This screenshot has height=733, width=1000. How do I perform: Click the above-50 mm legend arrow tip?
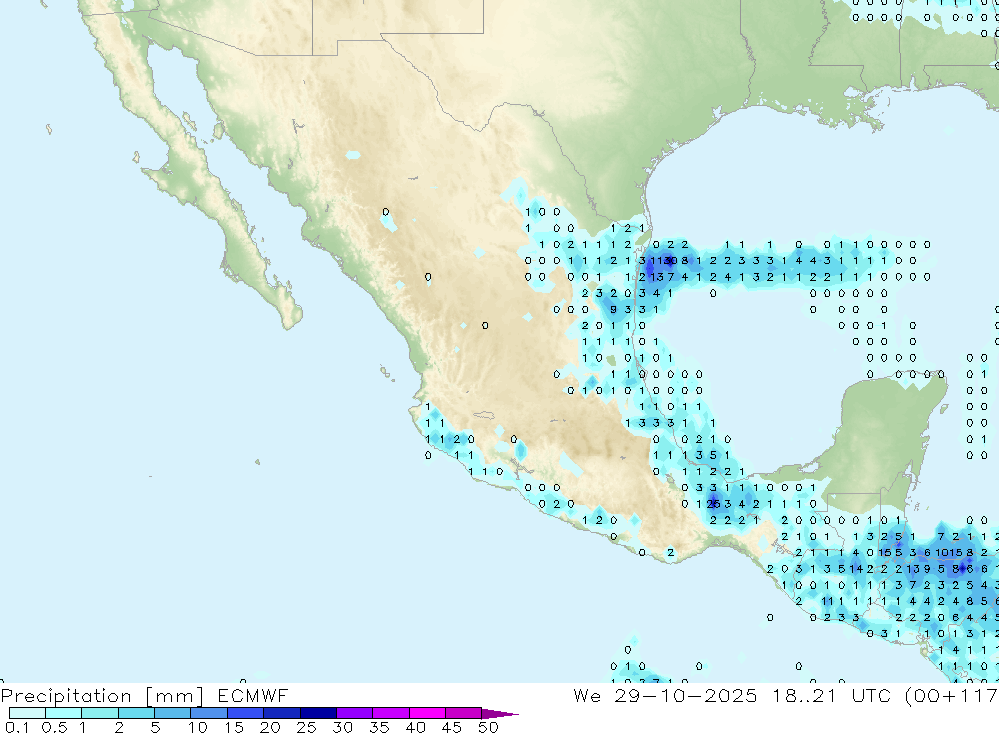[501, 714]
